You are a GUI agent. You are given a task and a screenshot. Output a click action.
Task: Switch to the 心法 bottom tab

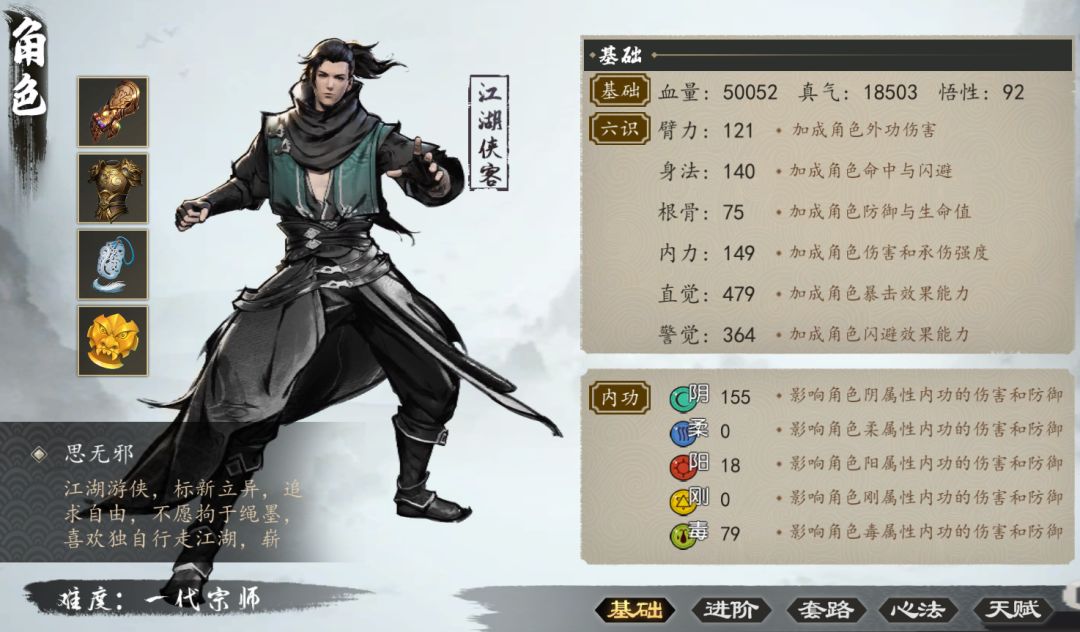(x=918, y=609)
